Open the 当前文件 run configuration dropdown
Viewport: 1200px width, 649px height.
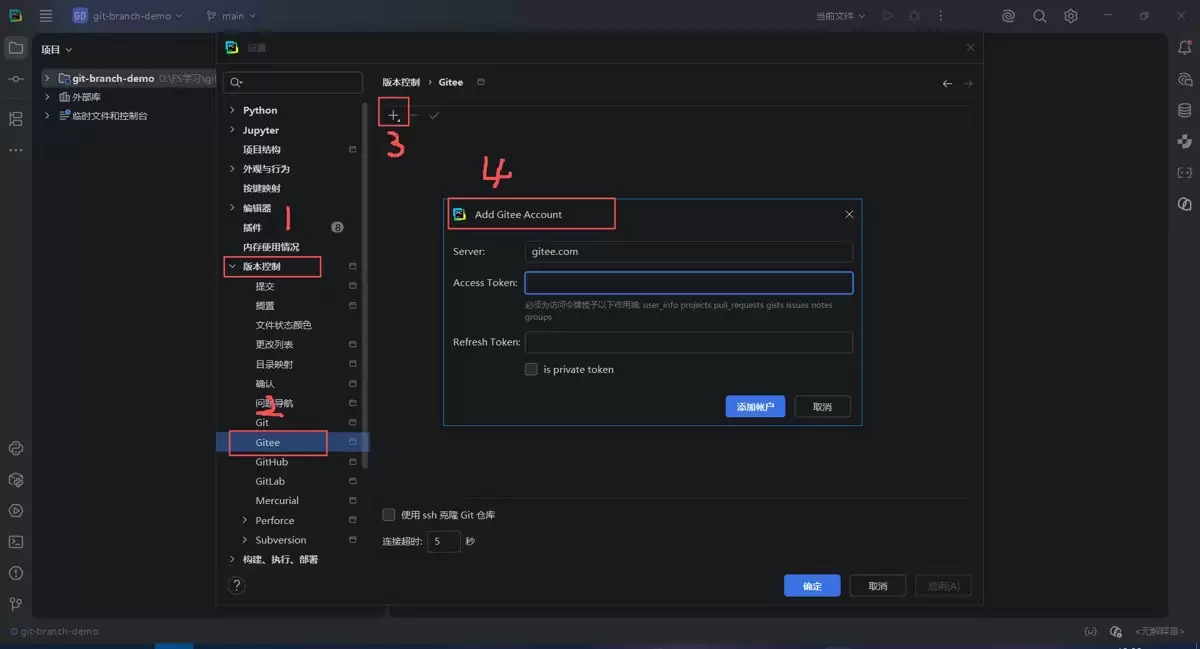840,16
